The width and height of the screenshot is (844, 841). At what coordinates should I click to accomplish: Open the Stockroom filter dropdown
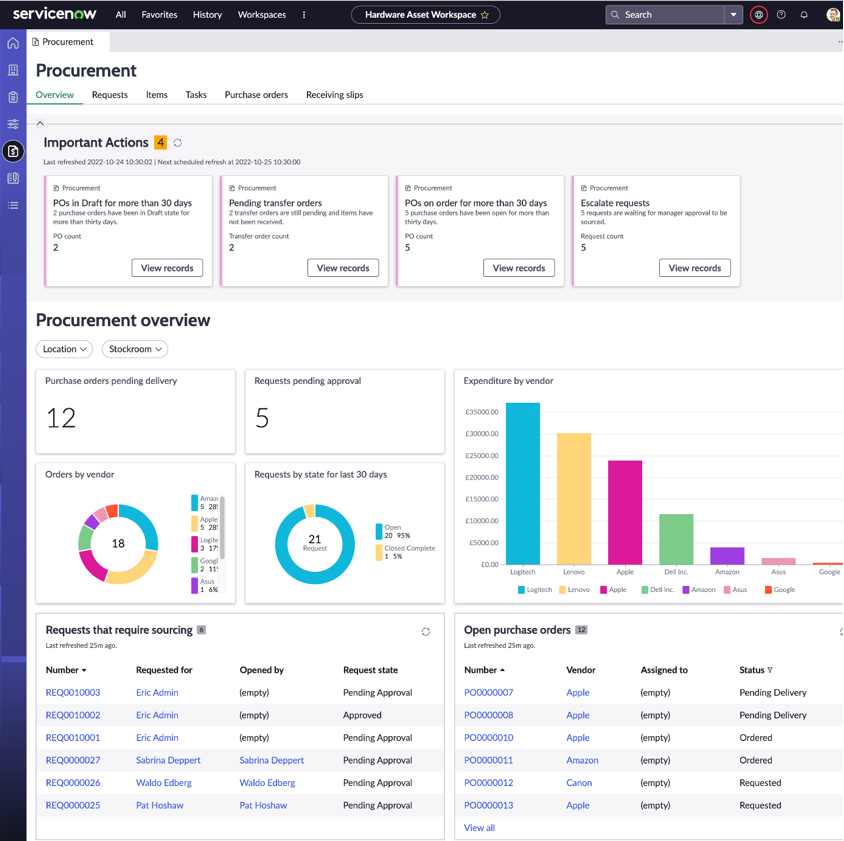(134, 349)
